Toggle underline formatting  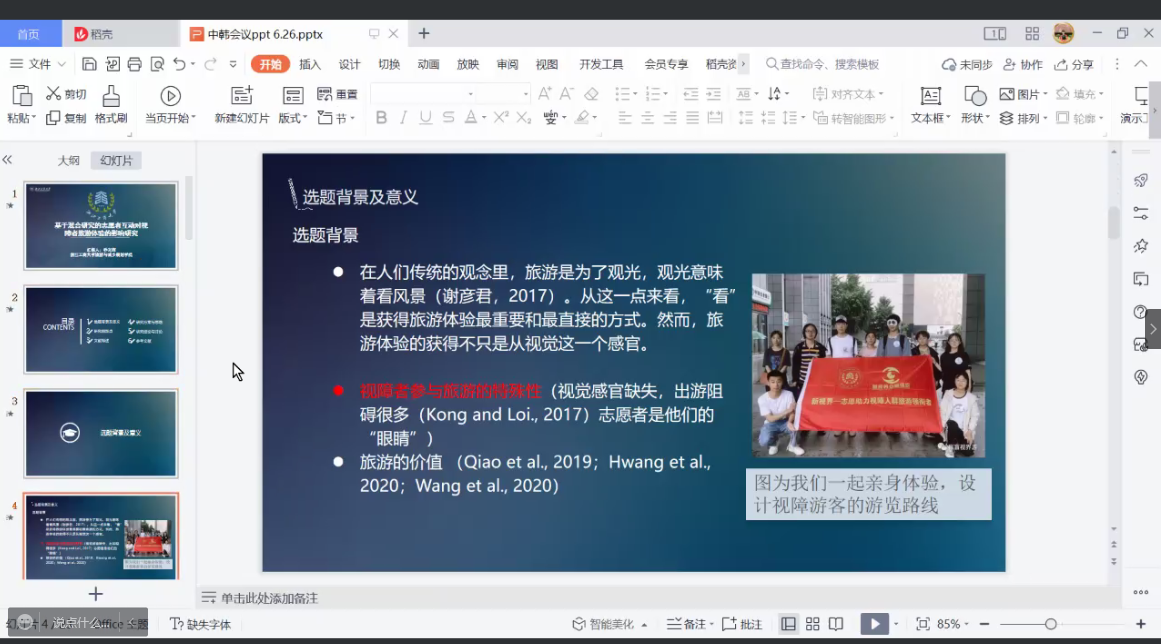point(426,118)
